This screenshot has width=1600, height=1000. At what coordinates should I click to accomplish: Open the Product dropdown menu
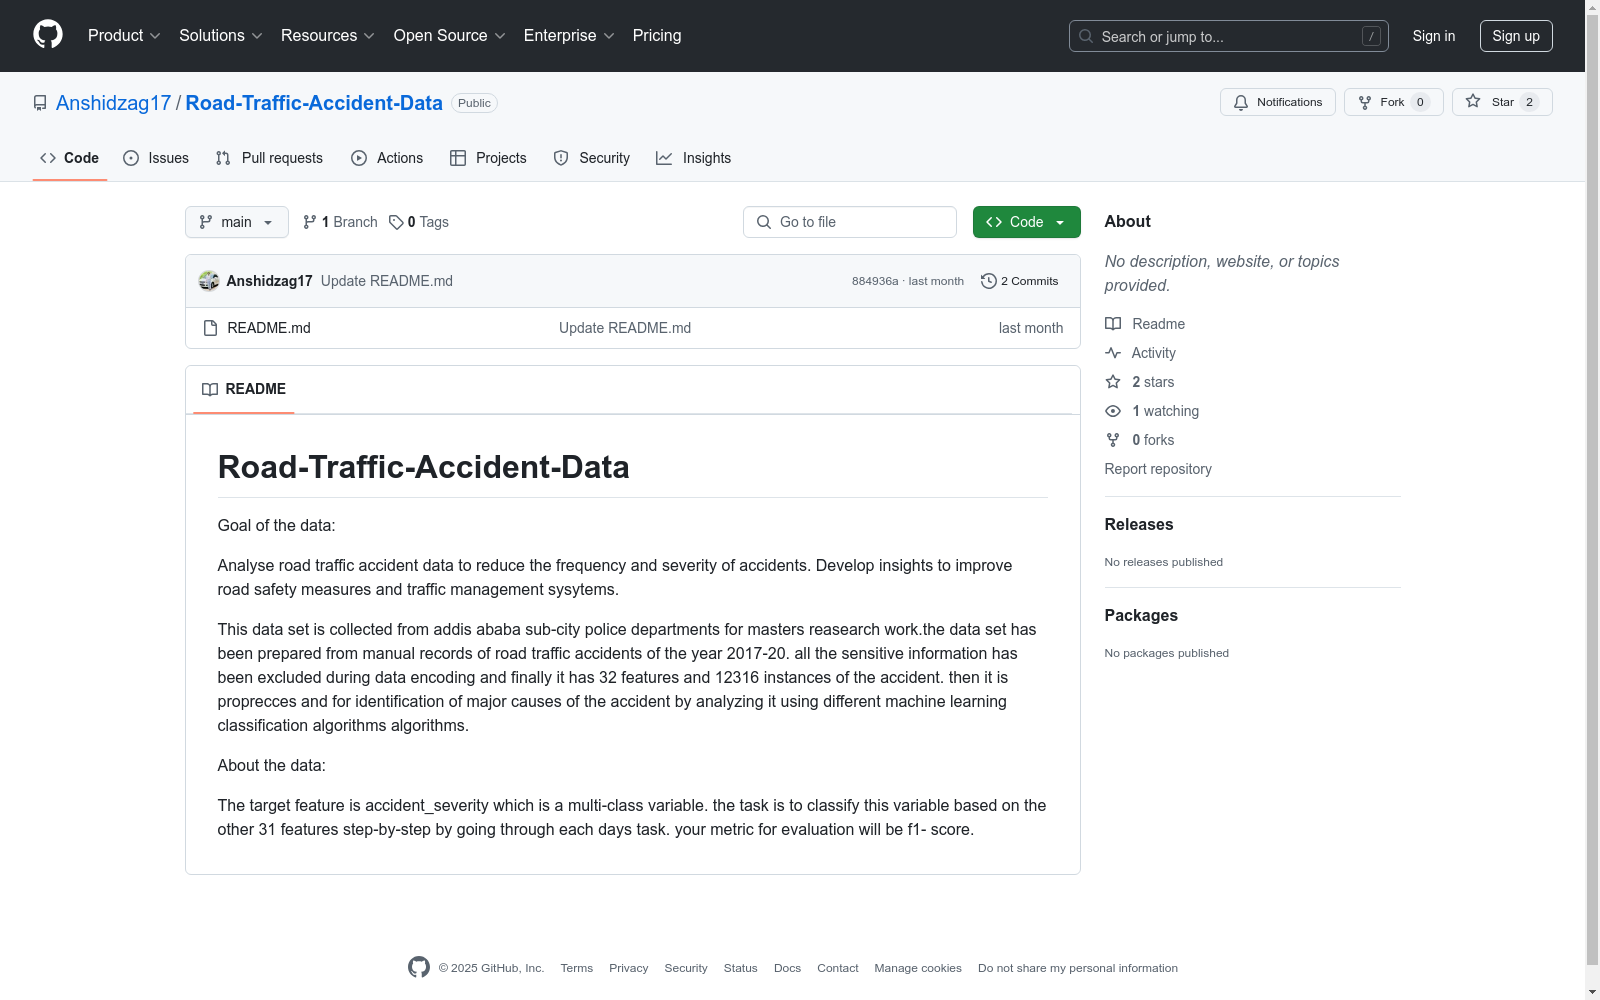pos(124,35)
